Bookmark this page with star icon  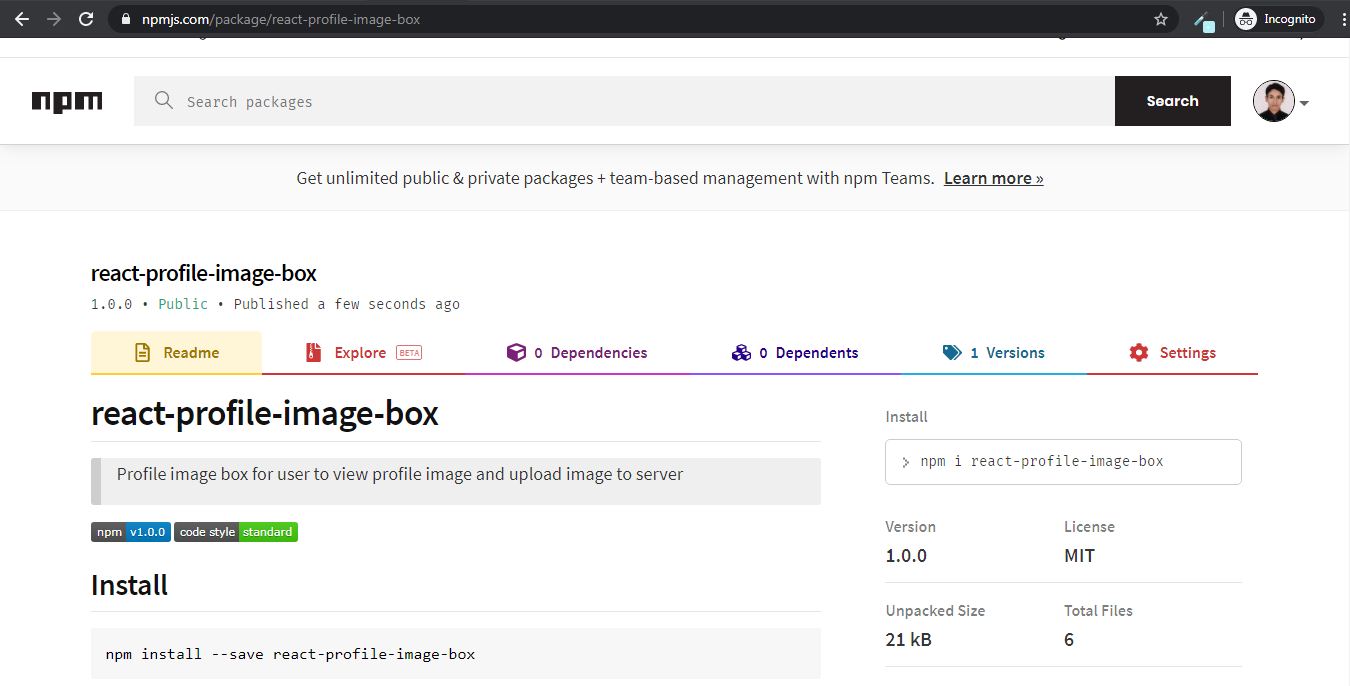click(1161, 19)
